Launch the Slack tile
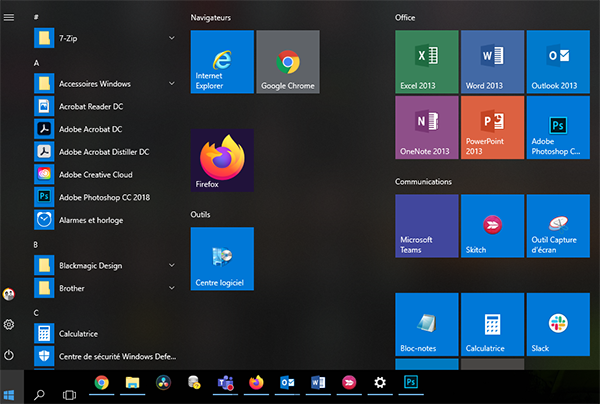This screenshot has height=404, width=600. coord(557,323)
